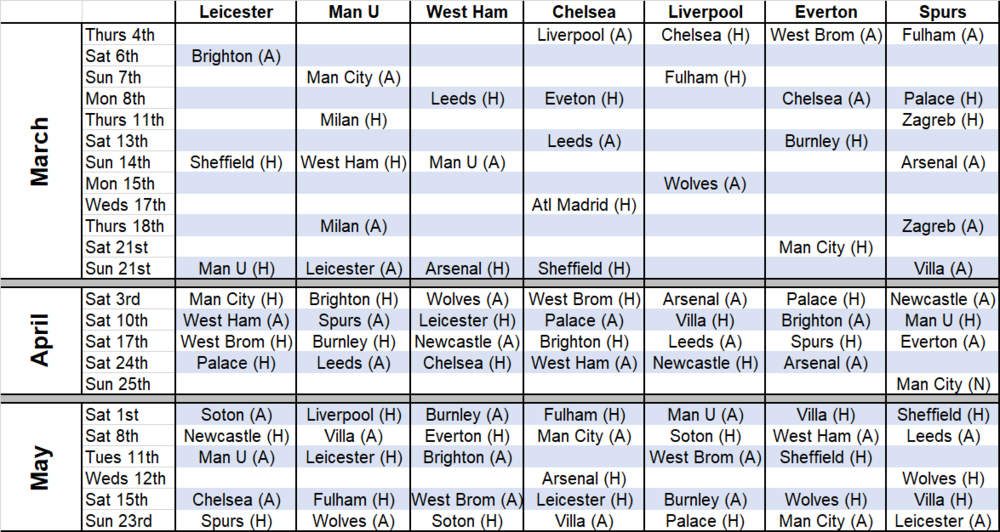Click the April month label cell
Image resolution: width=1000 pixels, height=532 pixels.
click(x=41, y=341)
